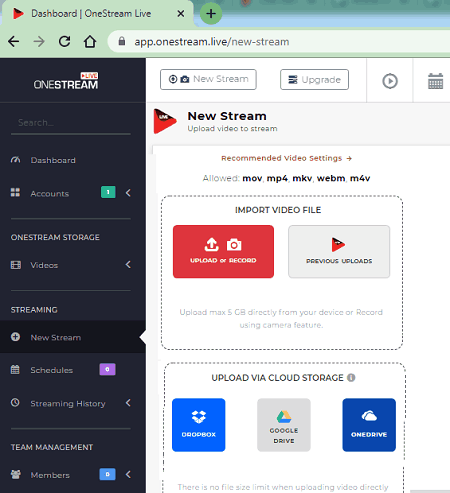The height and width of the screenshot is (493, 450).
Task: Click the address bar URL
Action: (x=212, y=42)
